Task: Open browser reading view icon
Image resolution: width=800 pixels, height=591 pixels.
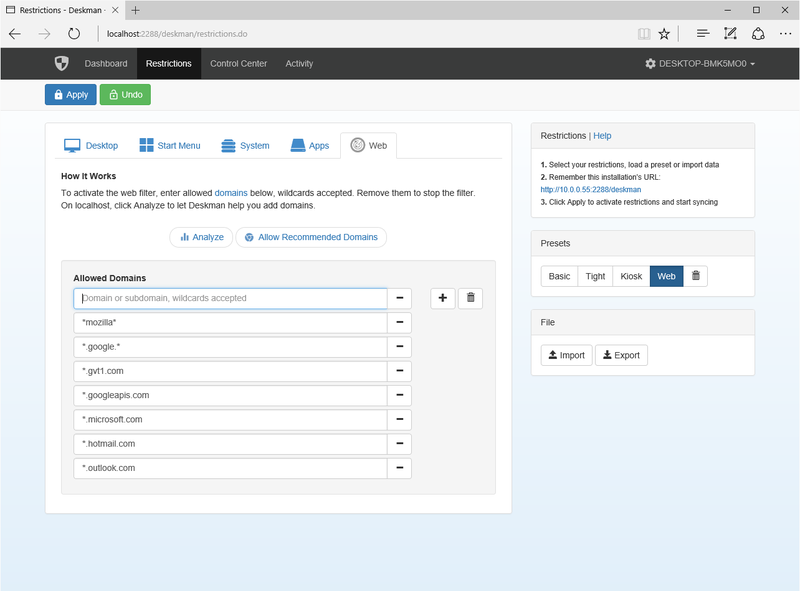Action: 644,34
